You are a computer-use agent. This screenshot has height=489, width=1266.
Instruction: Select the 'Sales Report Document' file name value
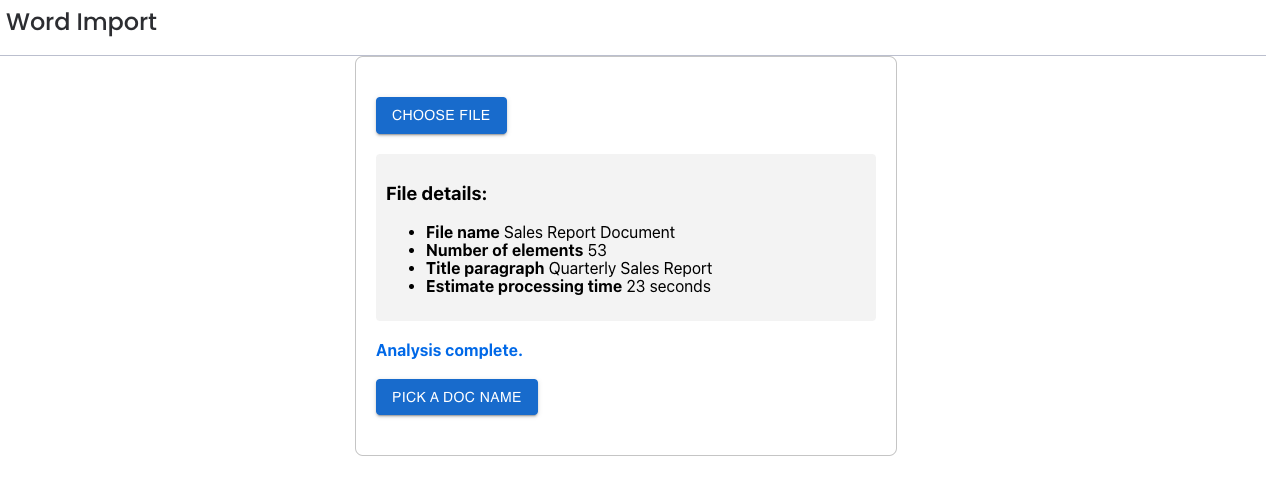pos(589,232)
